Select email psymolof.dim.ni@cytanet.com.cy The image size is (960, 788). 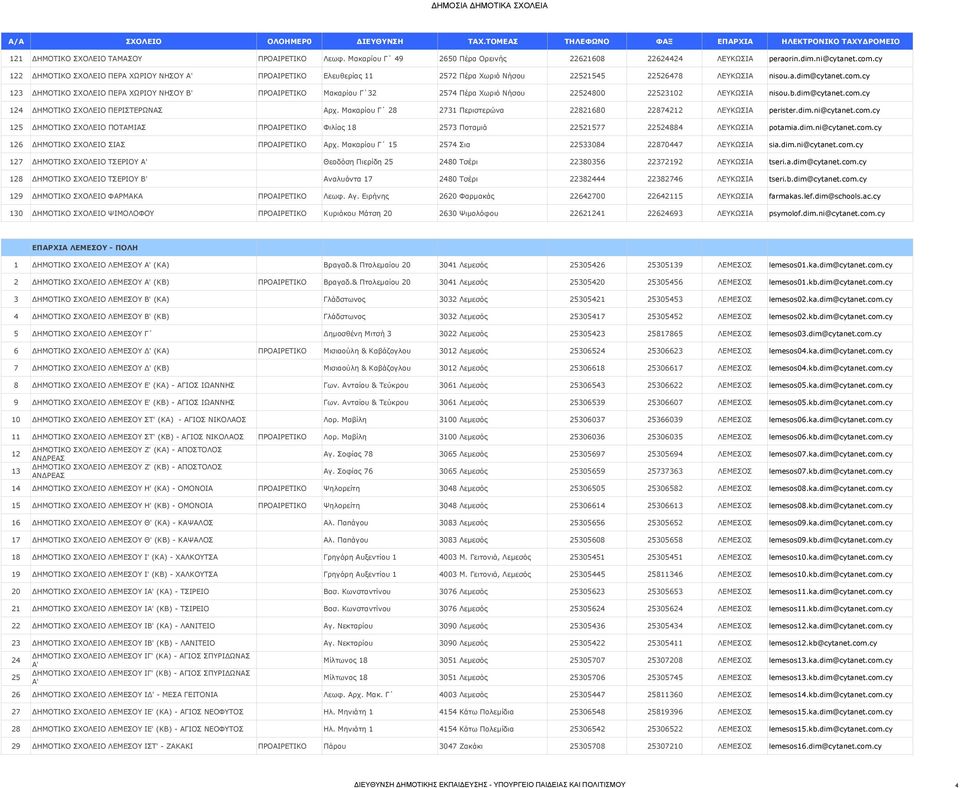[827, 213]
